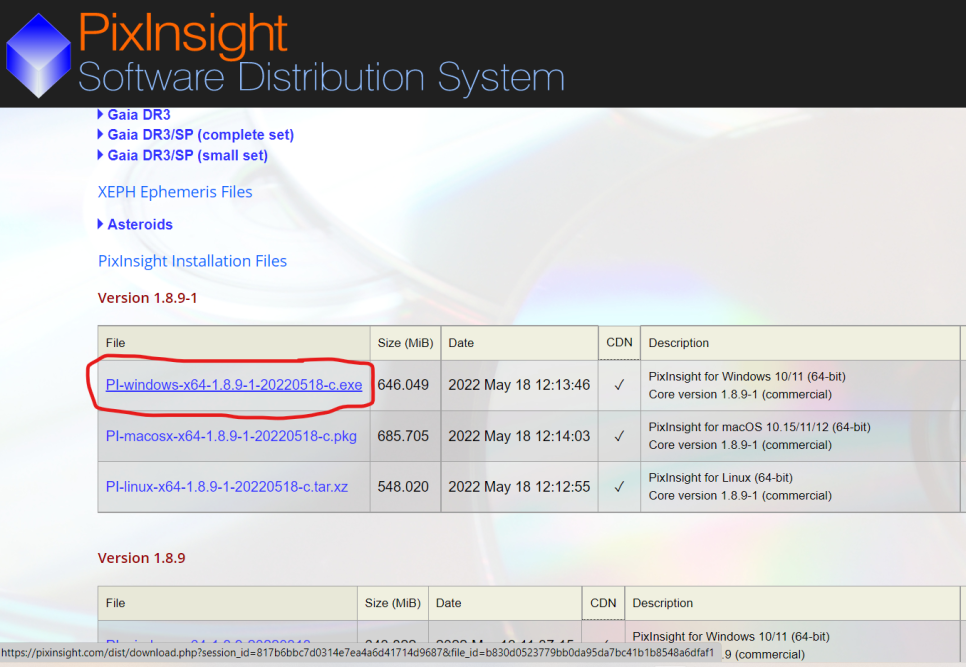
Task: Click "Core version 1.8.9-1 (commercial)" in the Linux row
Action: (x=740, y=495)
